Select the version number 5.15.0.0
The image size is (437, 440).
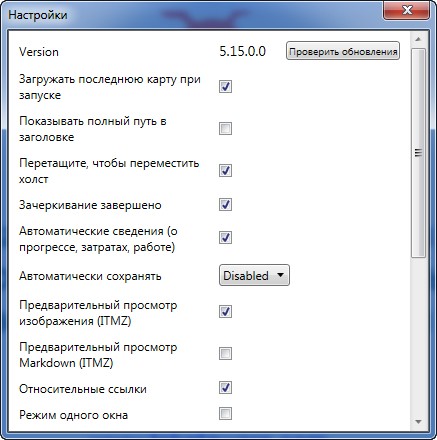point(243,52)
